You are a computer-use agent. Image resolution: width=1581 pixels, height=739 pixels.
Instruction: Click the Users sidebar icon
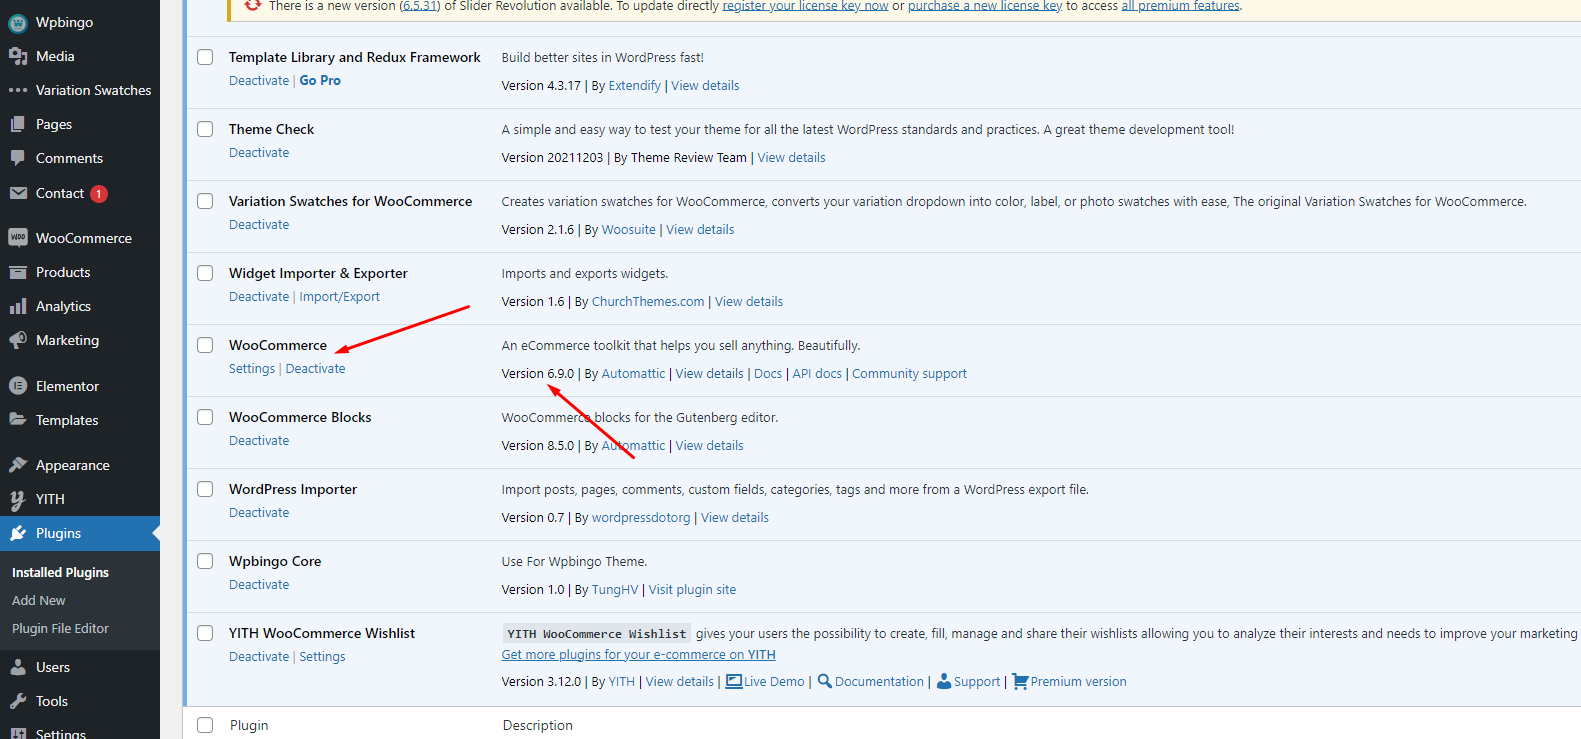[x=18, y=667]
